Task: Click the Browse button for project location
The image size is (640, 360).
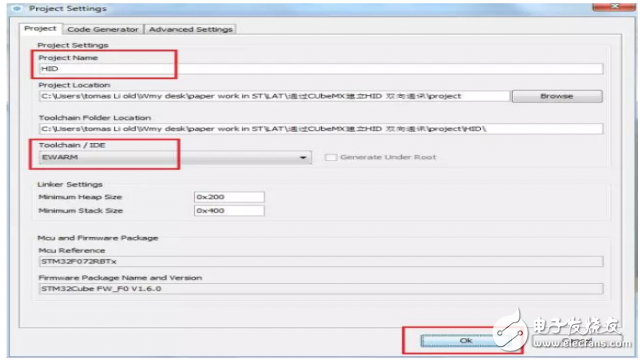Action: 557,96
